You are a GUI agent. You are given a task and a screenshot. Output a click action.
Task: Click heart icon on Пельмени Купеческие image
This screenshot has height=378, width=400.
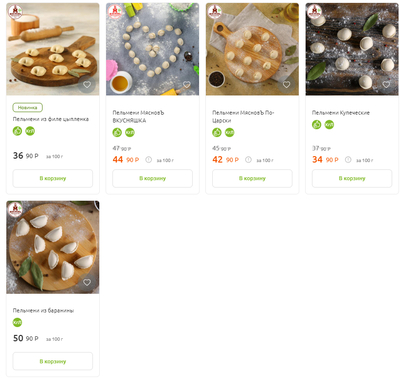coord(386,85)
